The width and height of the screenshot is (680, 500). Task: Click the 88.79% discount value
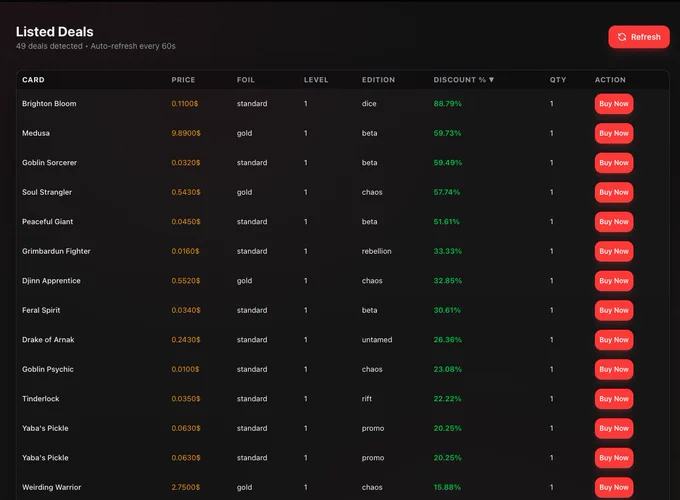pyautogui.click(x=448, y=104)
